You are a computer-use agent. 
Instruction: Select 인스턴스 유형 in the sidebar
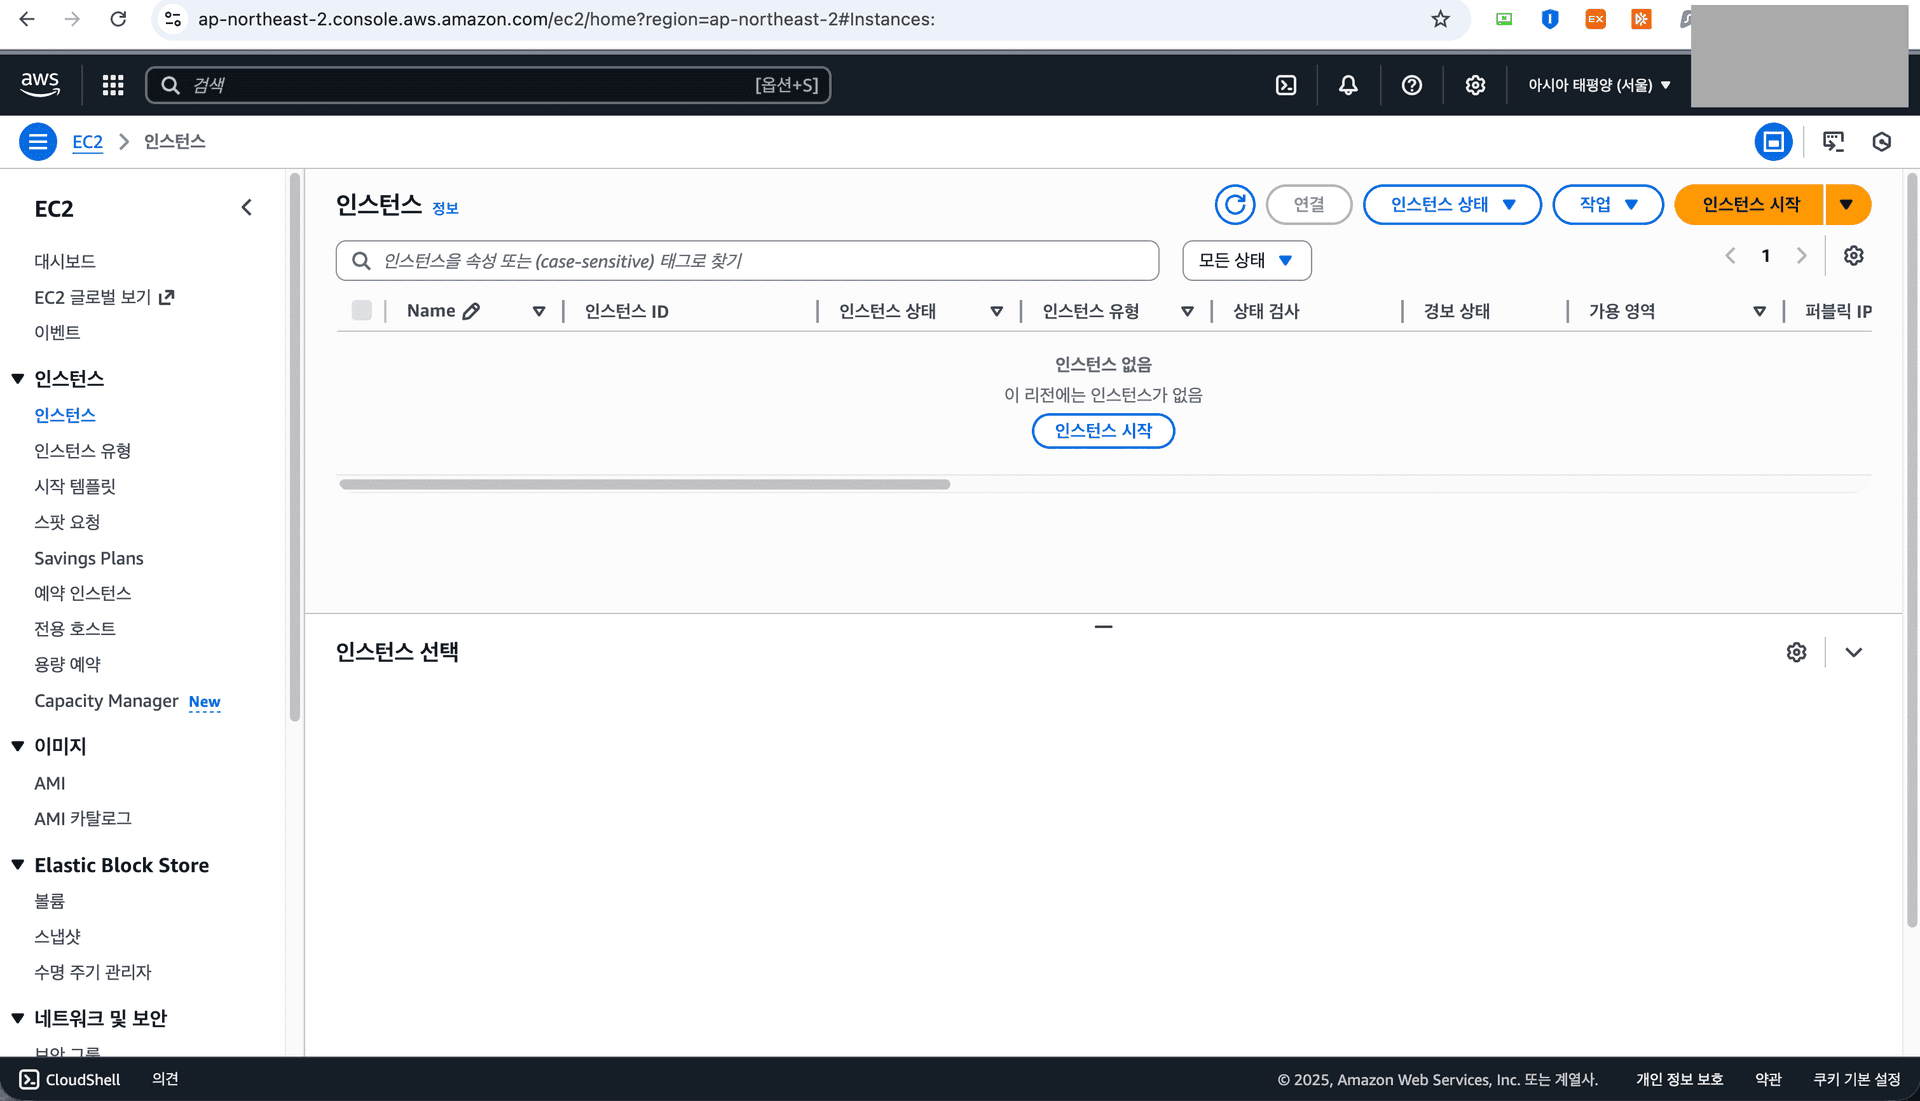point(81,450)
